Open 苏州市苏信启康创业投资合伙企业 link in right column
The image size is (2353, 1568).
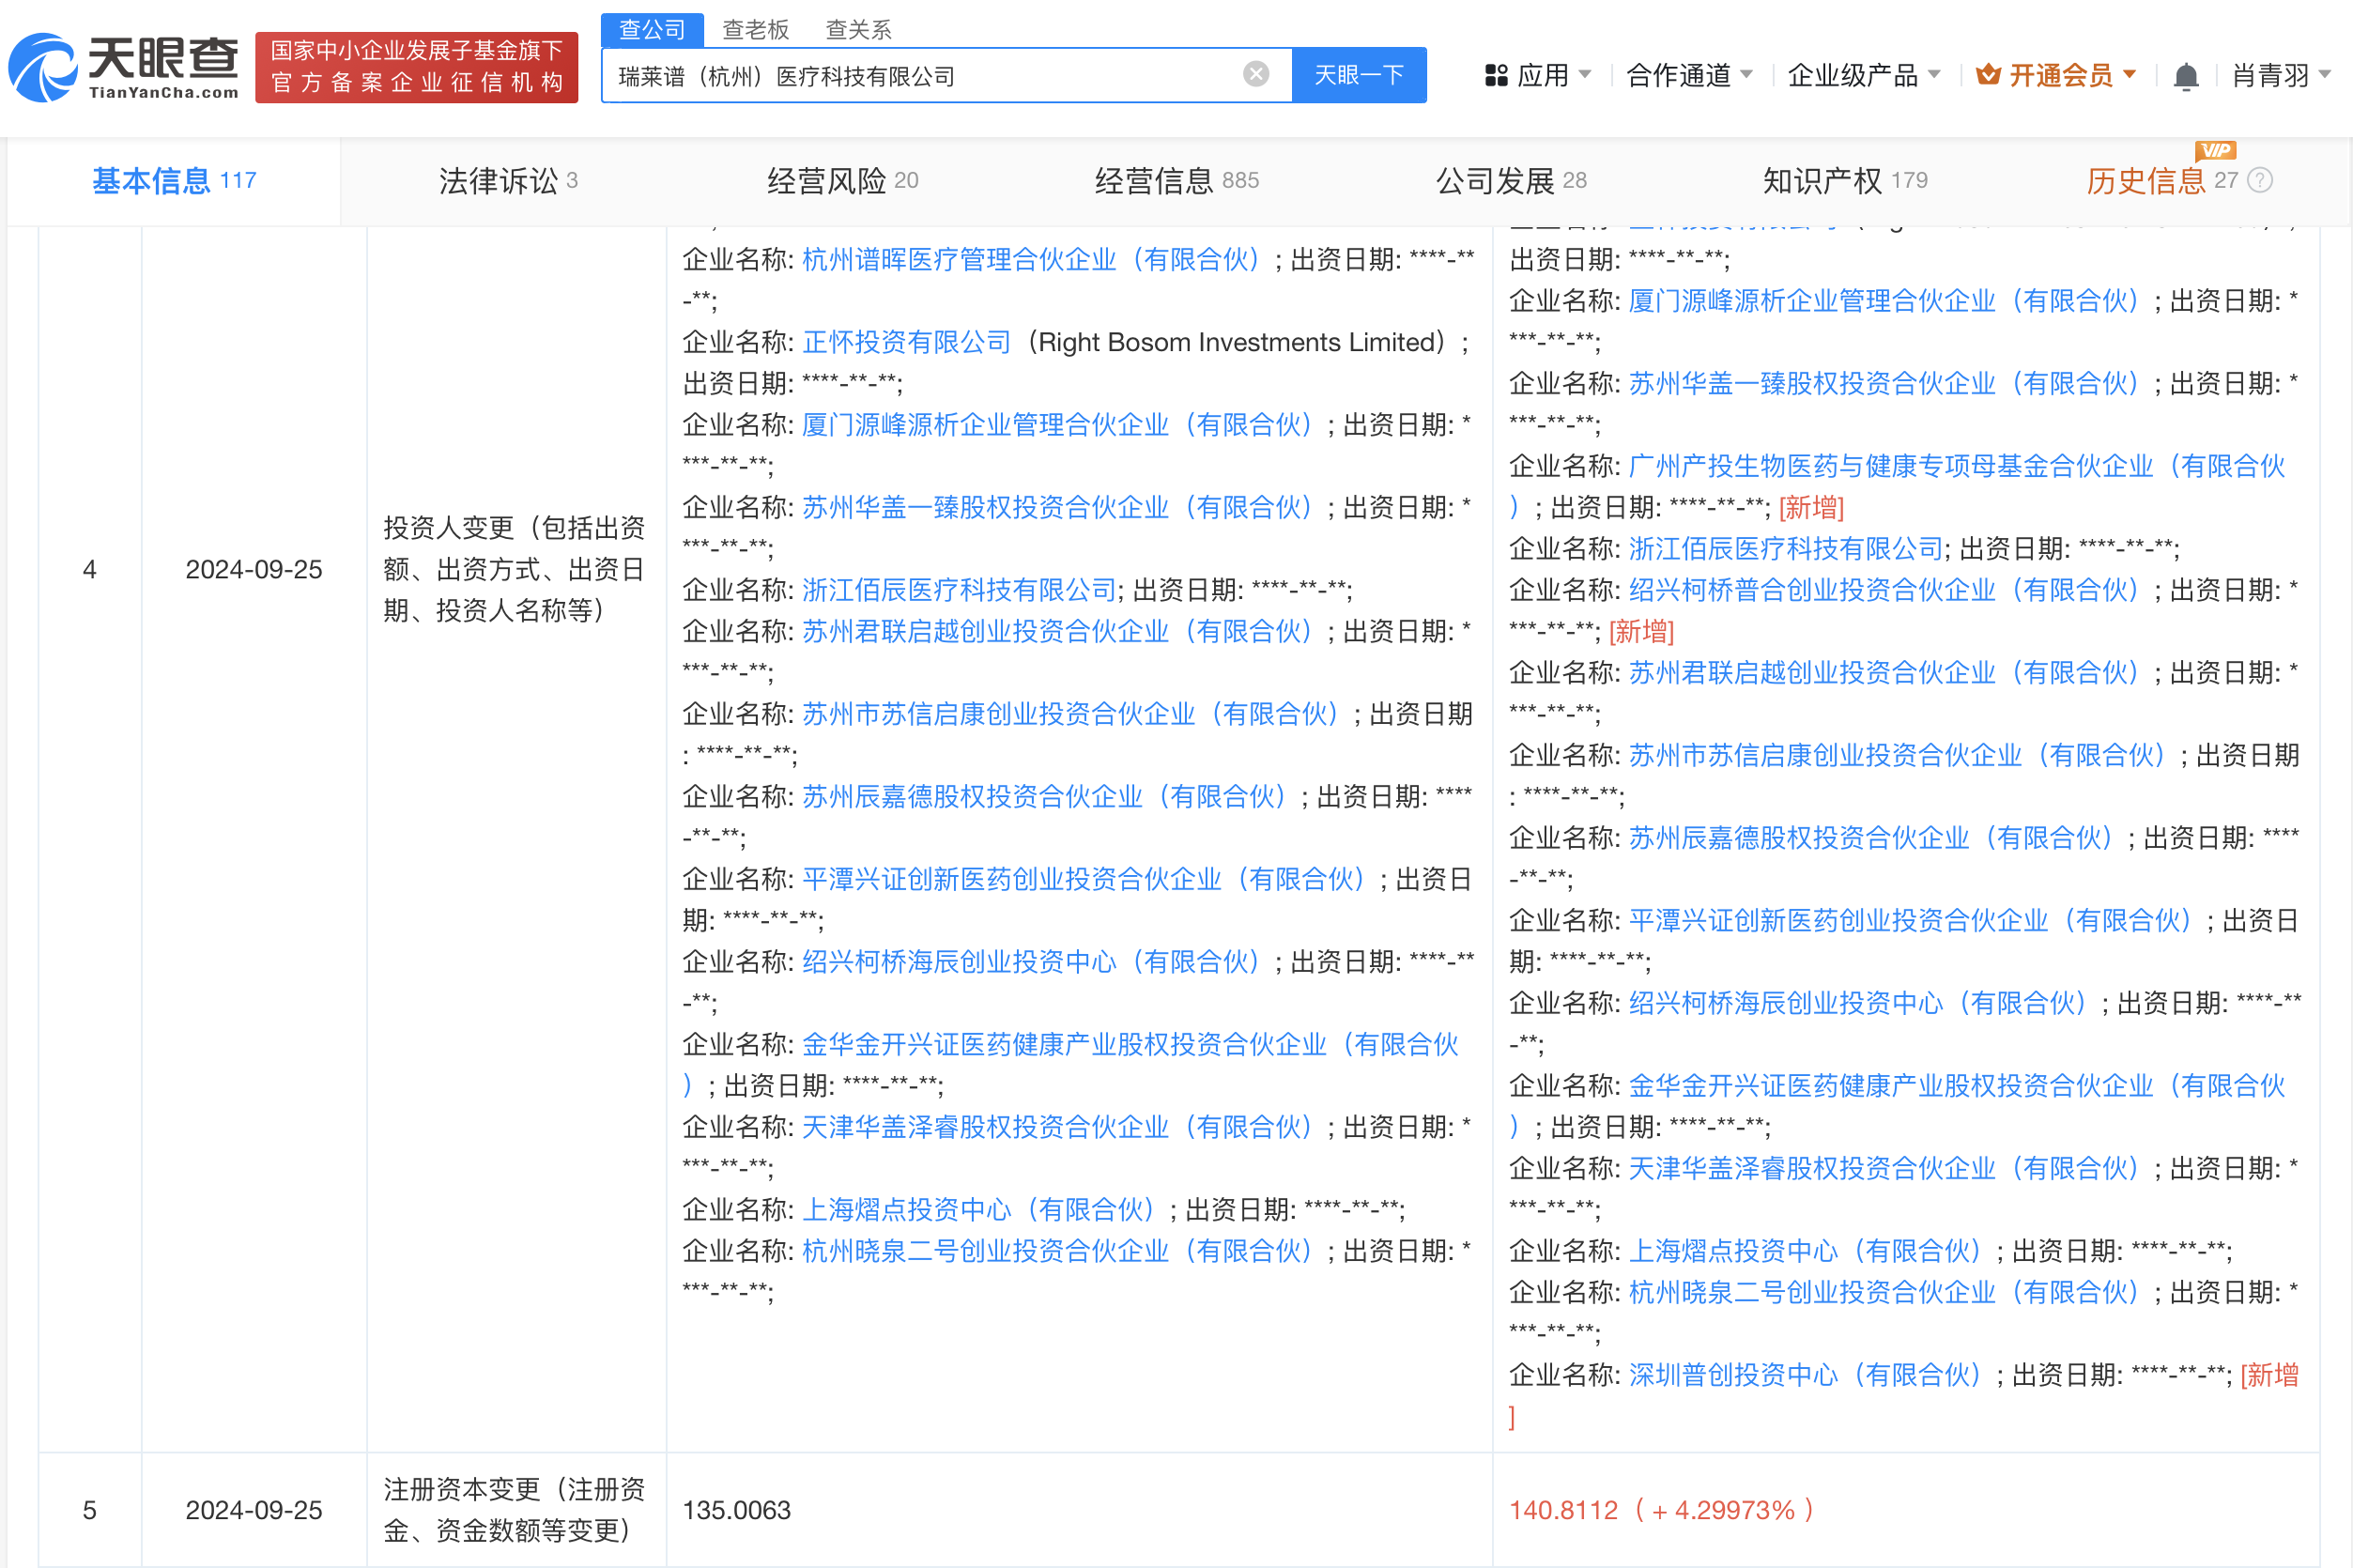click(1896, 755)
